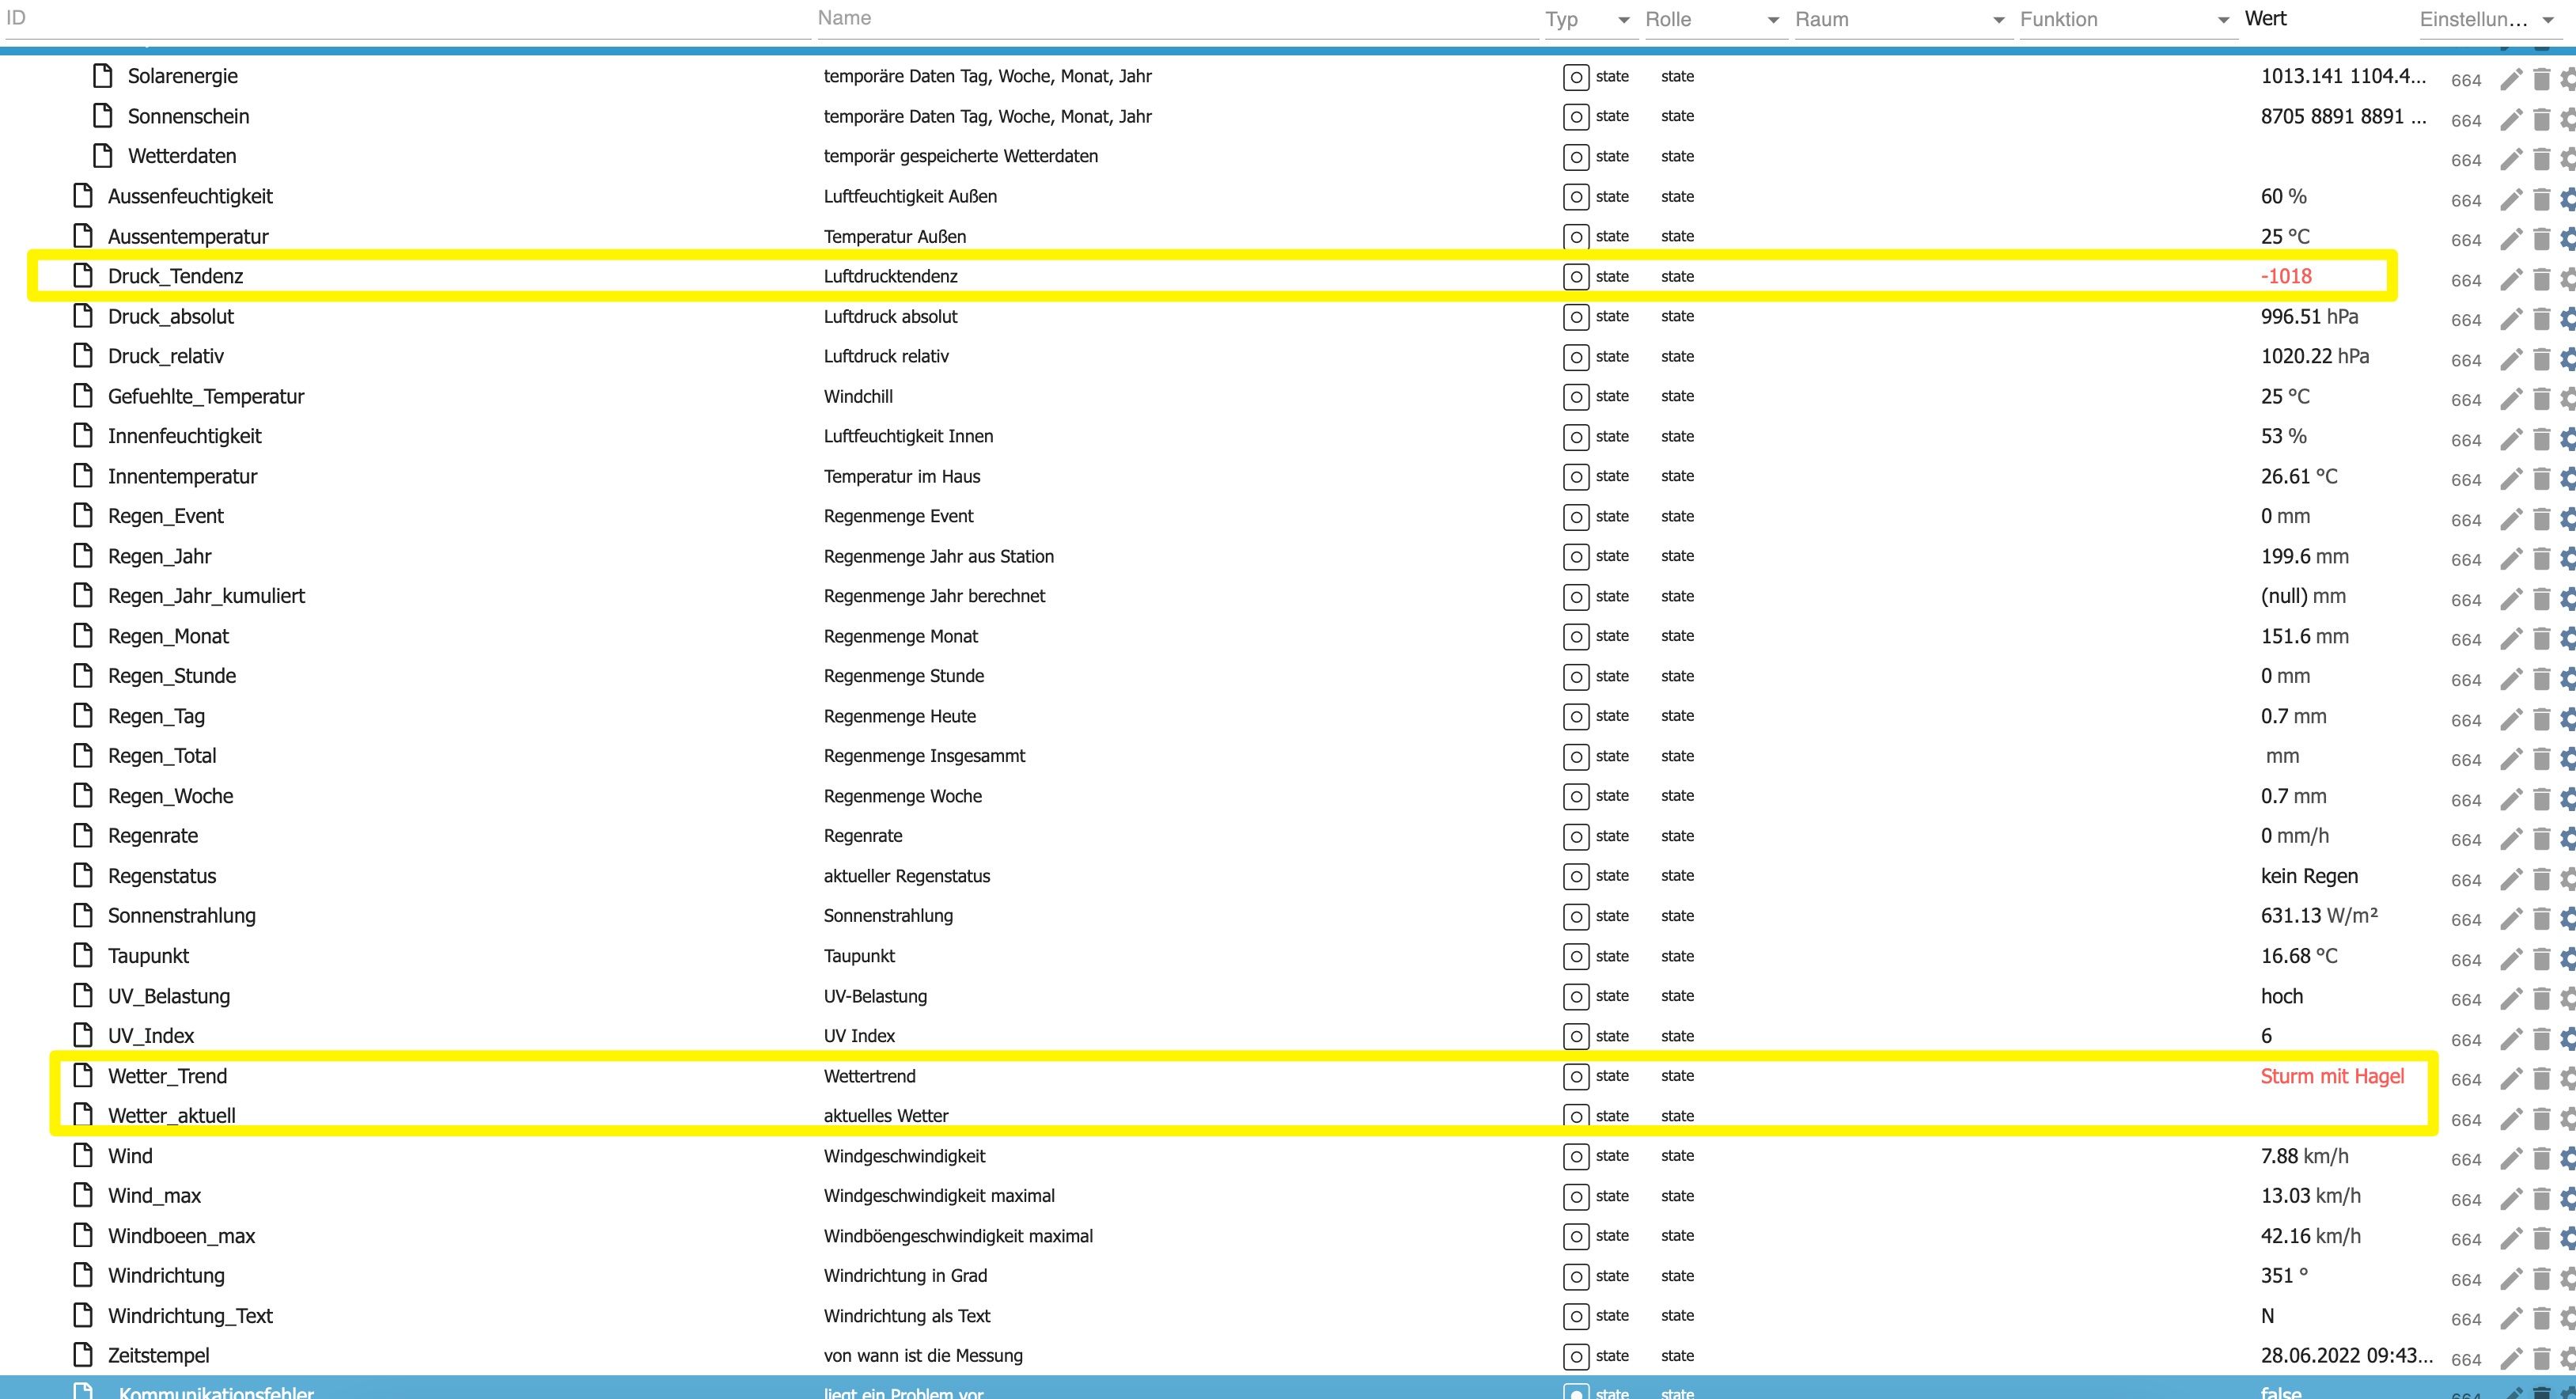Edit the Windrichtung object with pencil icon
The width and height of the screenshot is (2576, 1399).
[x=2511, y=1280]
